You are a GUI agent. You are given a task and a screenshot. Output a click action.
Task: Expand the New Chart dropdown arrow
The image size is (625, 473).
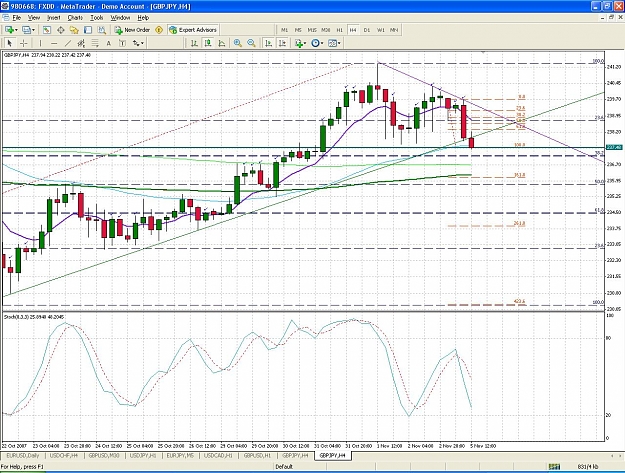(16, 30)
